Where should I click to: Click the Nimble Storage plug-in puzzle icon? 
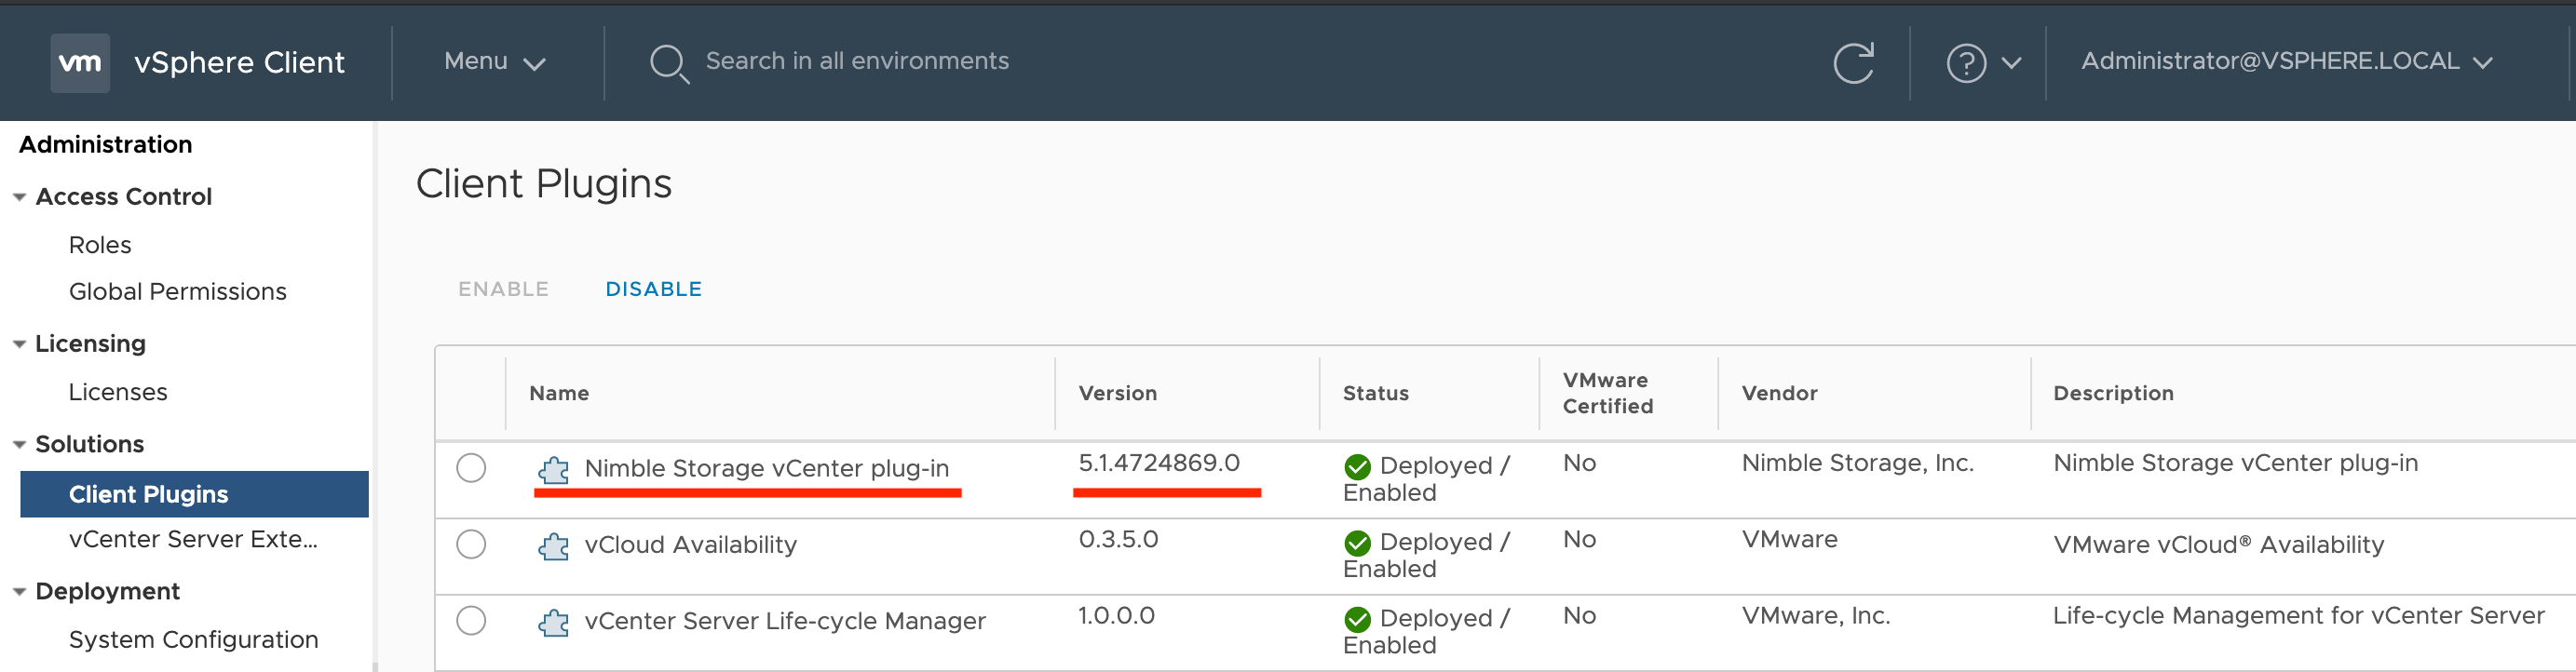[x=554, y=469]
